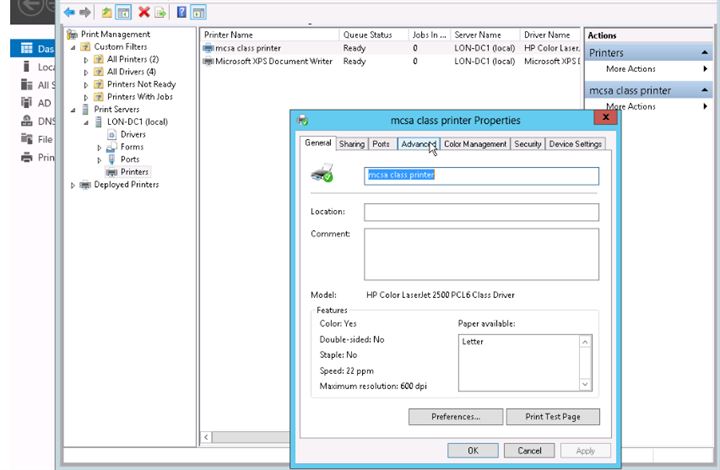This screenshot has height=470, width=720.
Task: Click the Print Servers node icon
Action: pos(85,109)
